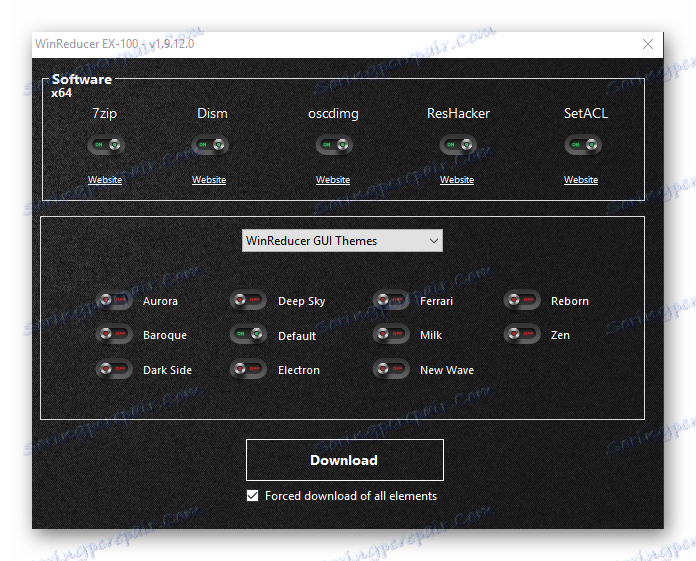Enable the Deep Sky theme switch
Viewport: 696px width, 561px height.
248,300
